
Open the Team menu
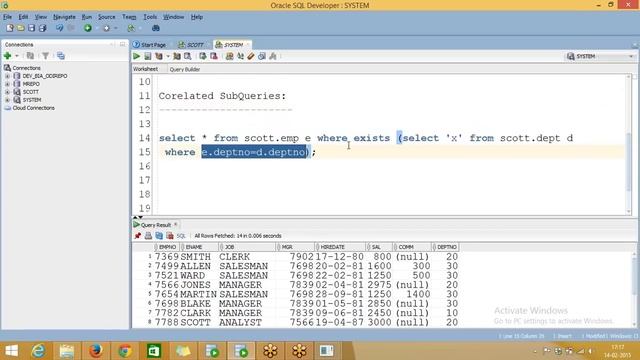pos(129,17)
